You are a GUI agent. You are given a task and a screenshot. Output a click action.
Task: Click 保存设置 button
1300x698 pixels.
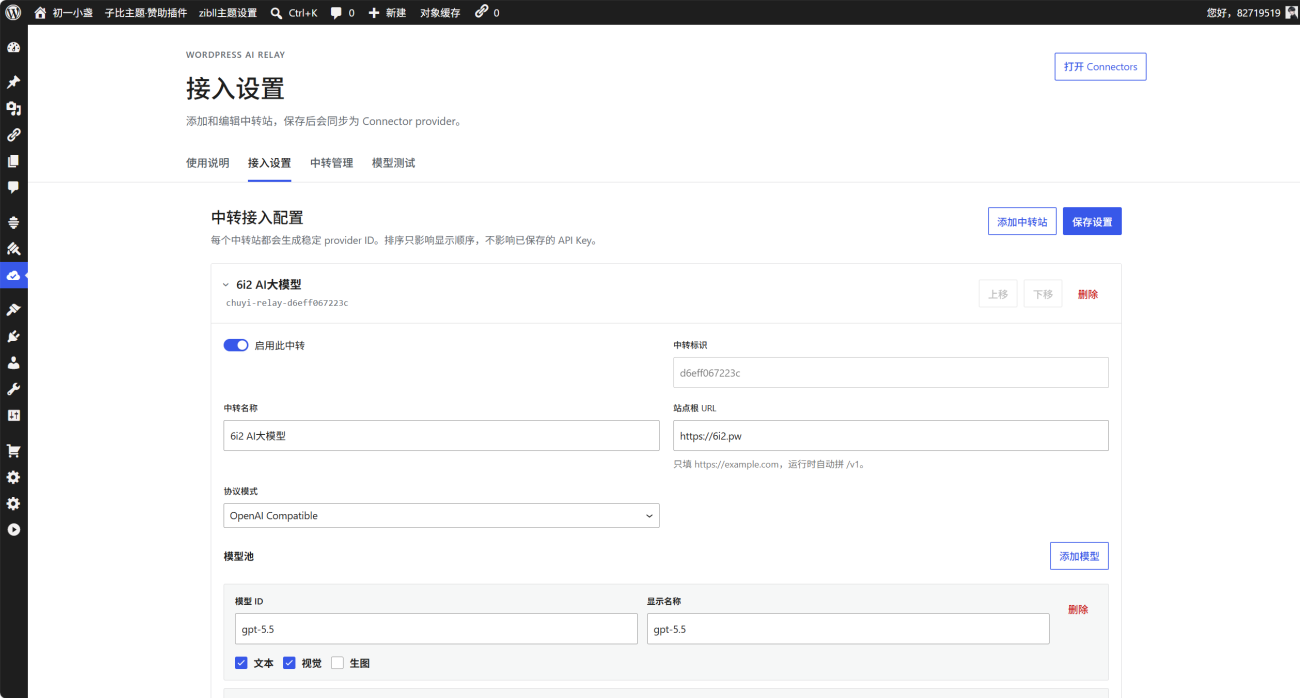(x=1092, y=221)
